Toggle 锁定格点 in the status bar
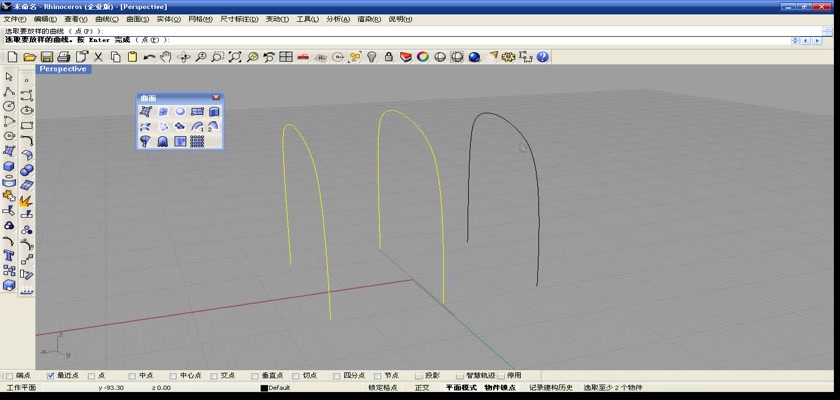This screenshot has width=840, height=400. click(382, 388)
